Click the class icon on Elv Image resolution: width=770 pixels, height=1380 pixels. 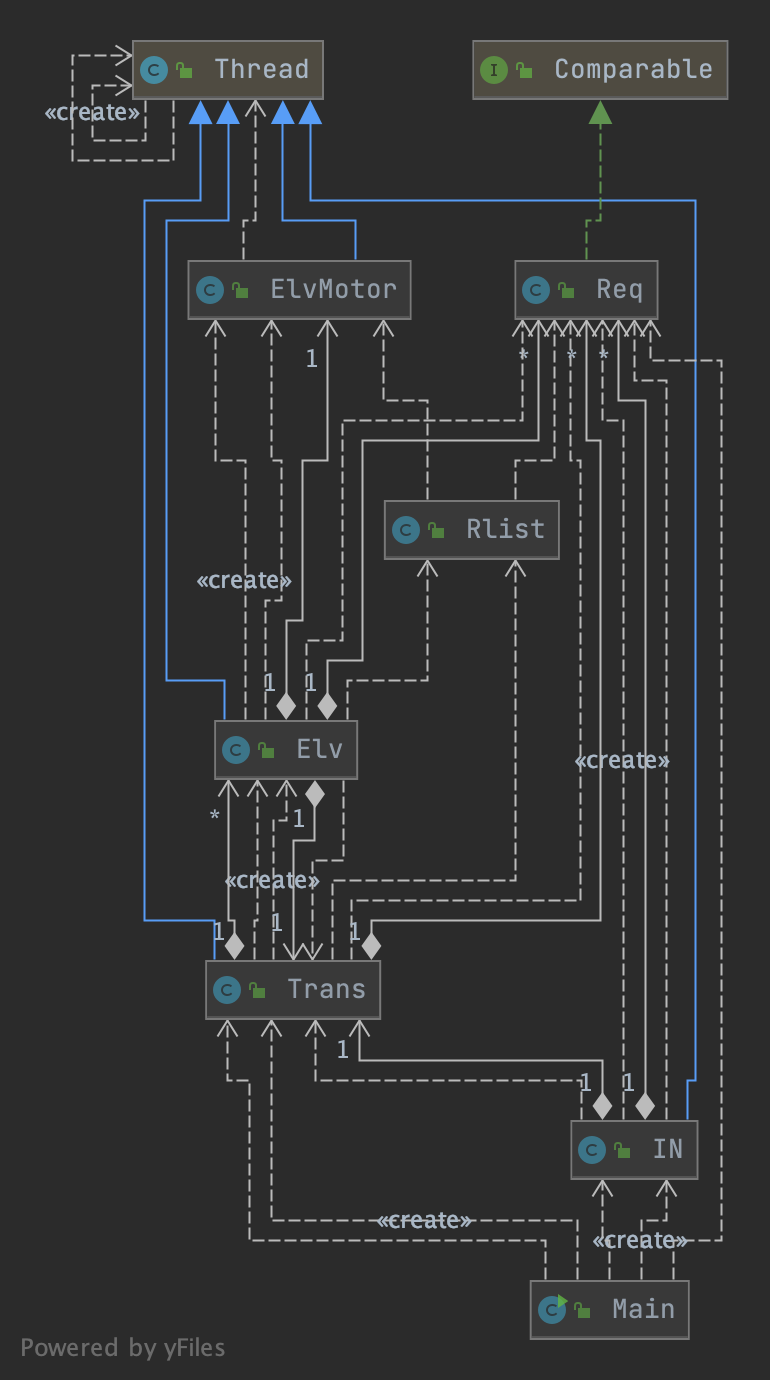pyautogui.click(x=235, y=750)
